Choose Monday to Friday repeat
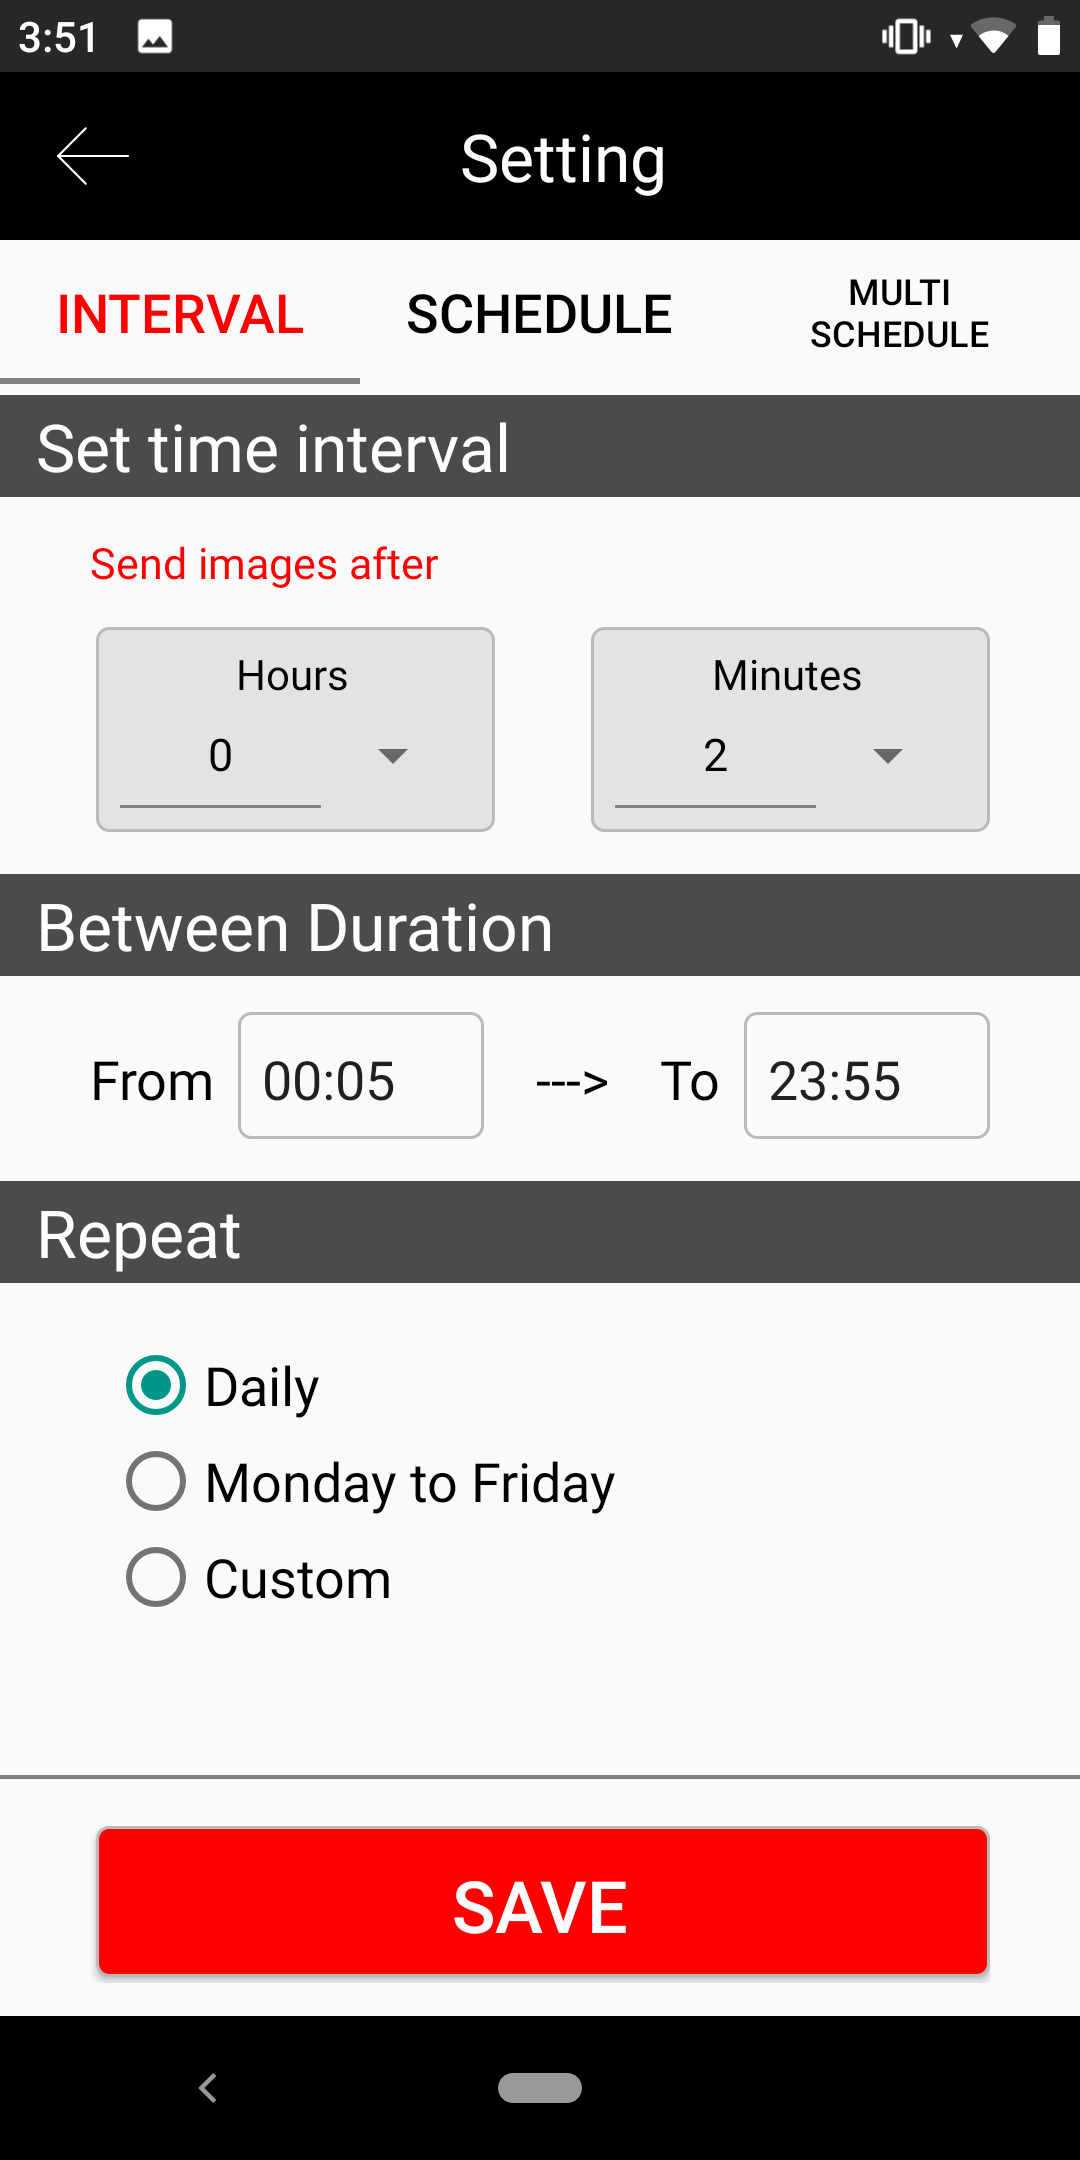Viewport: 1080px width, 2160px height. 156,1482
